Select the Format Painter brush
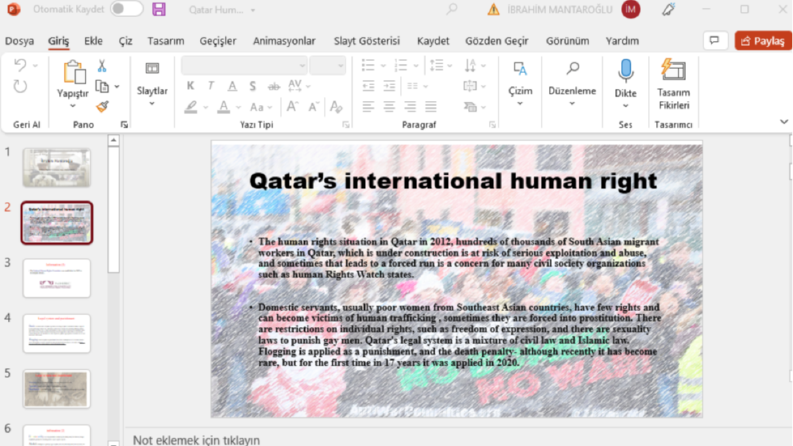Screen dimensions: 793x446 (102, 106)
